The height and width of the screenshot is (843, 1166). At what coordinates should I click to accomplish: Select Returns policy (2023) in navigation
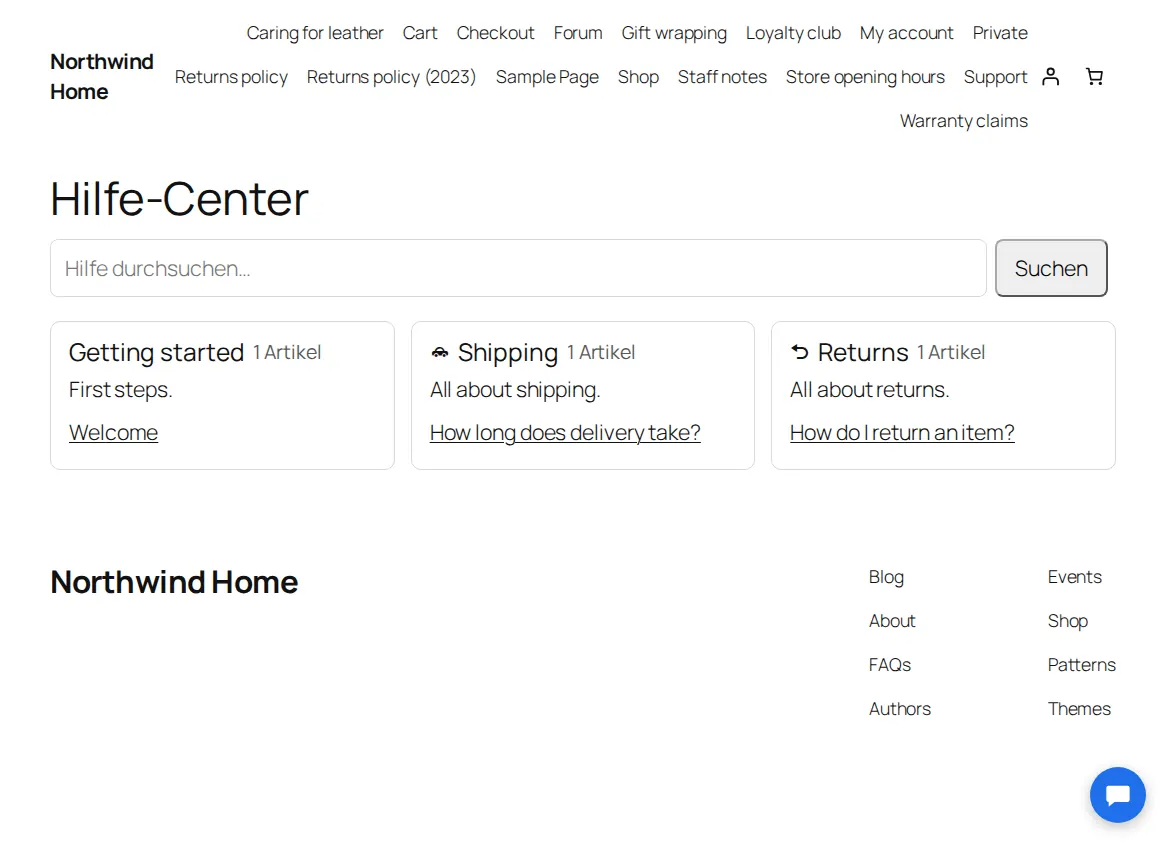pos(391,77)
